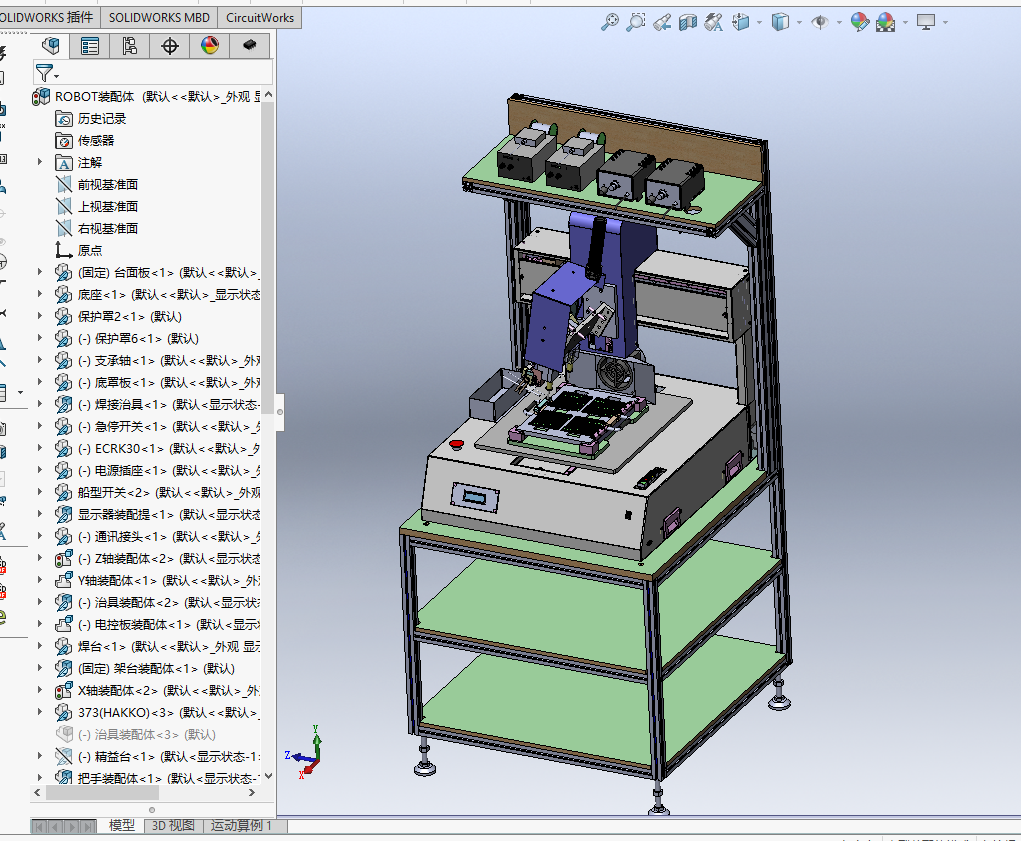Switch to the 3D 视图 tab

pyautogui.click(x=173, y=825)
